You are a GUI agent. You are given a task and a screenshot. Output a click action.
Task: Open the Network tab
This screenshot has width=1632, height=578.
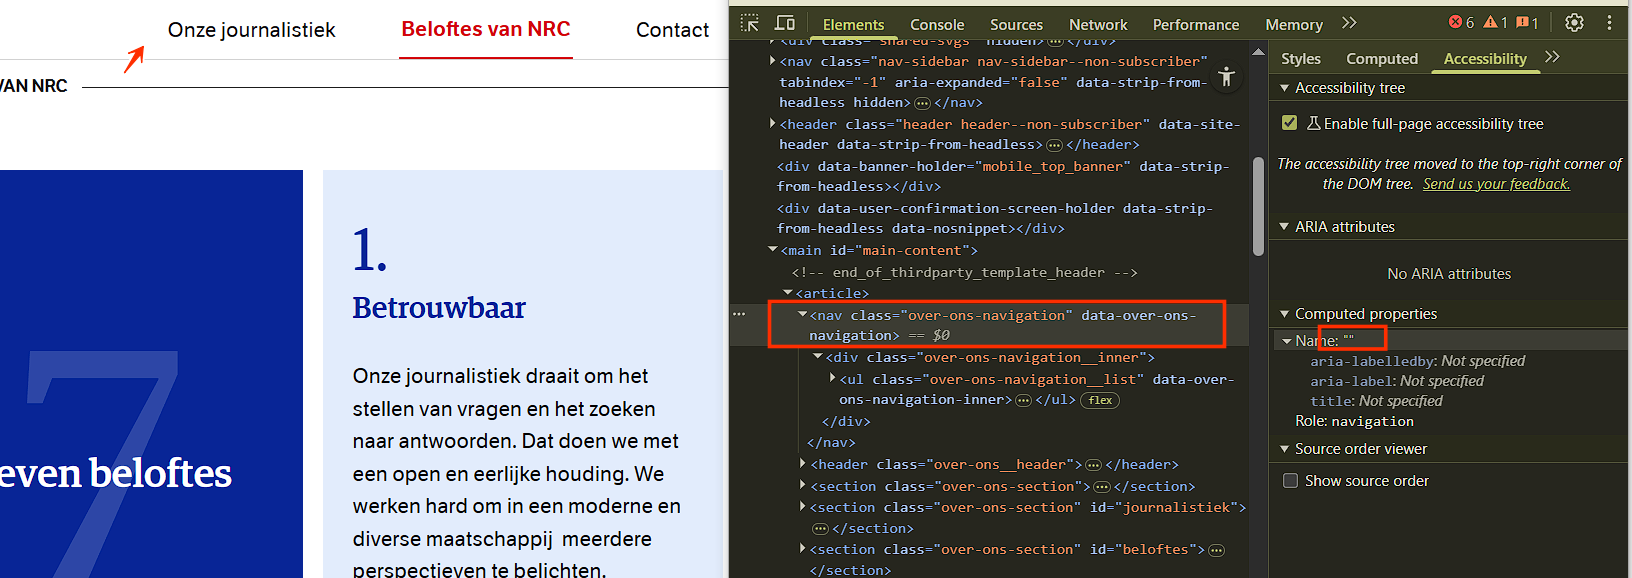[x=1097, y=25]
